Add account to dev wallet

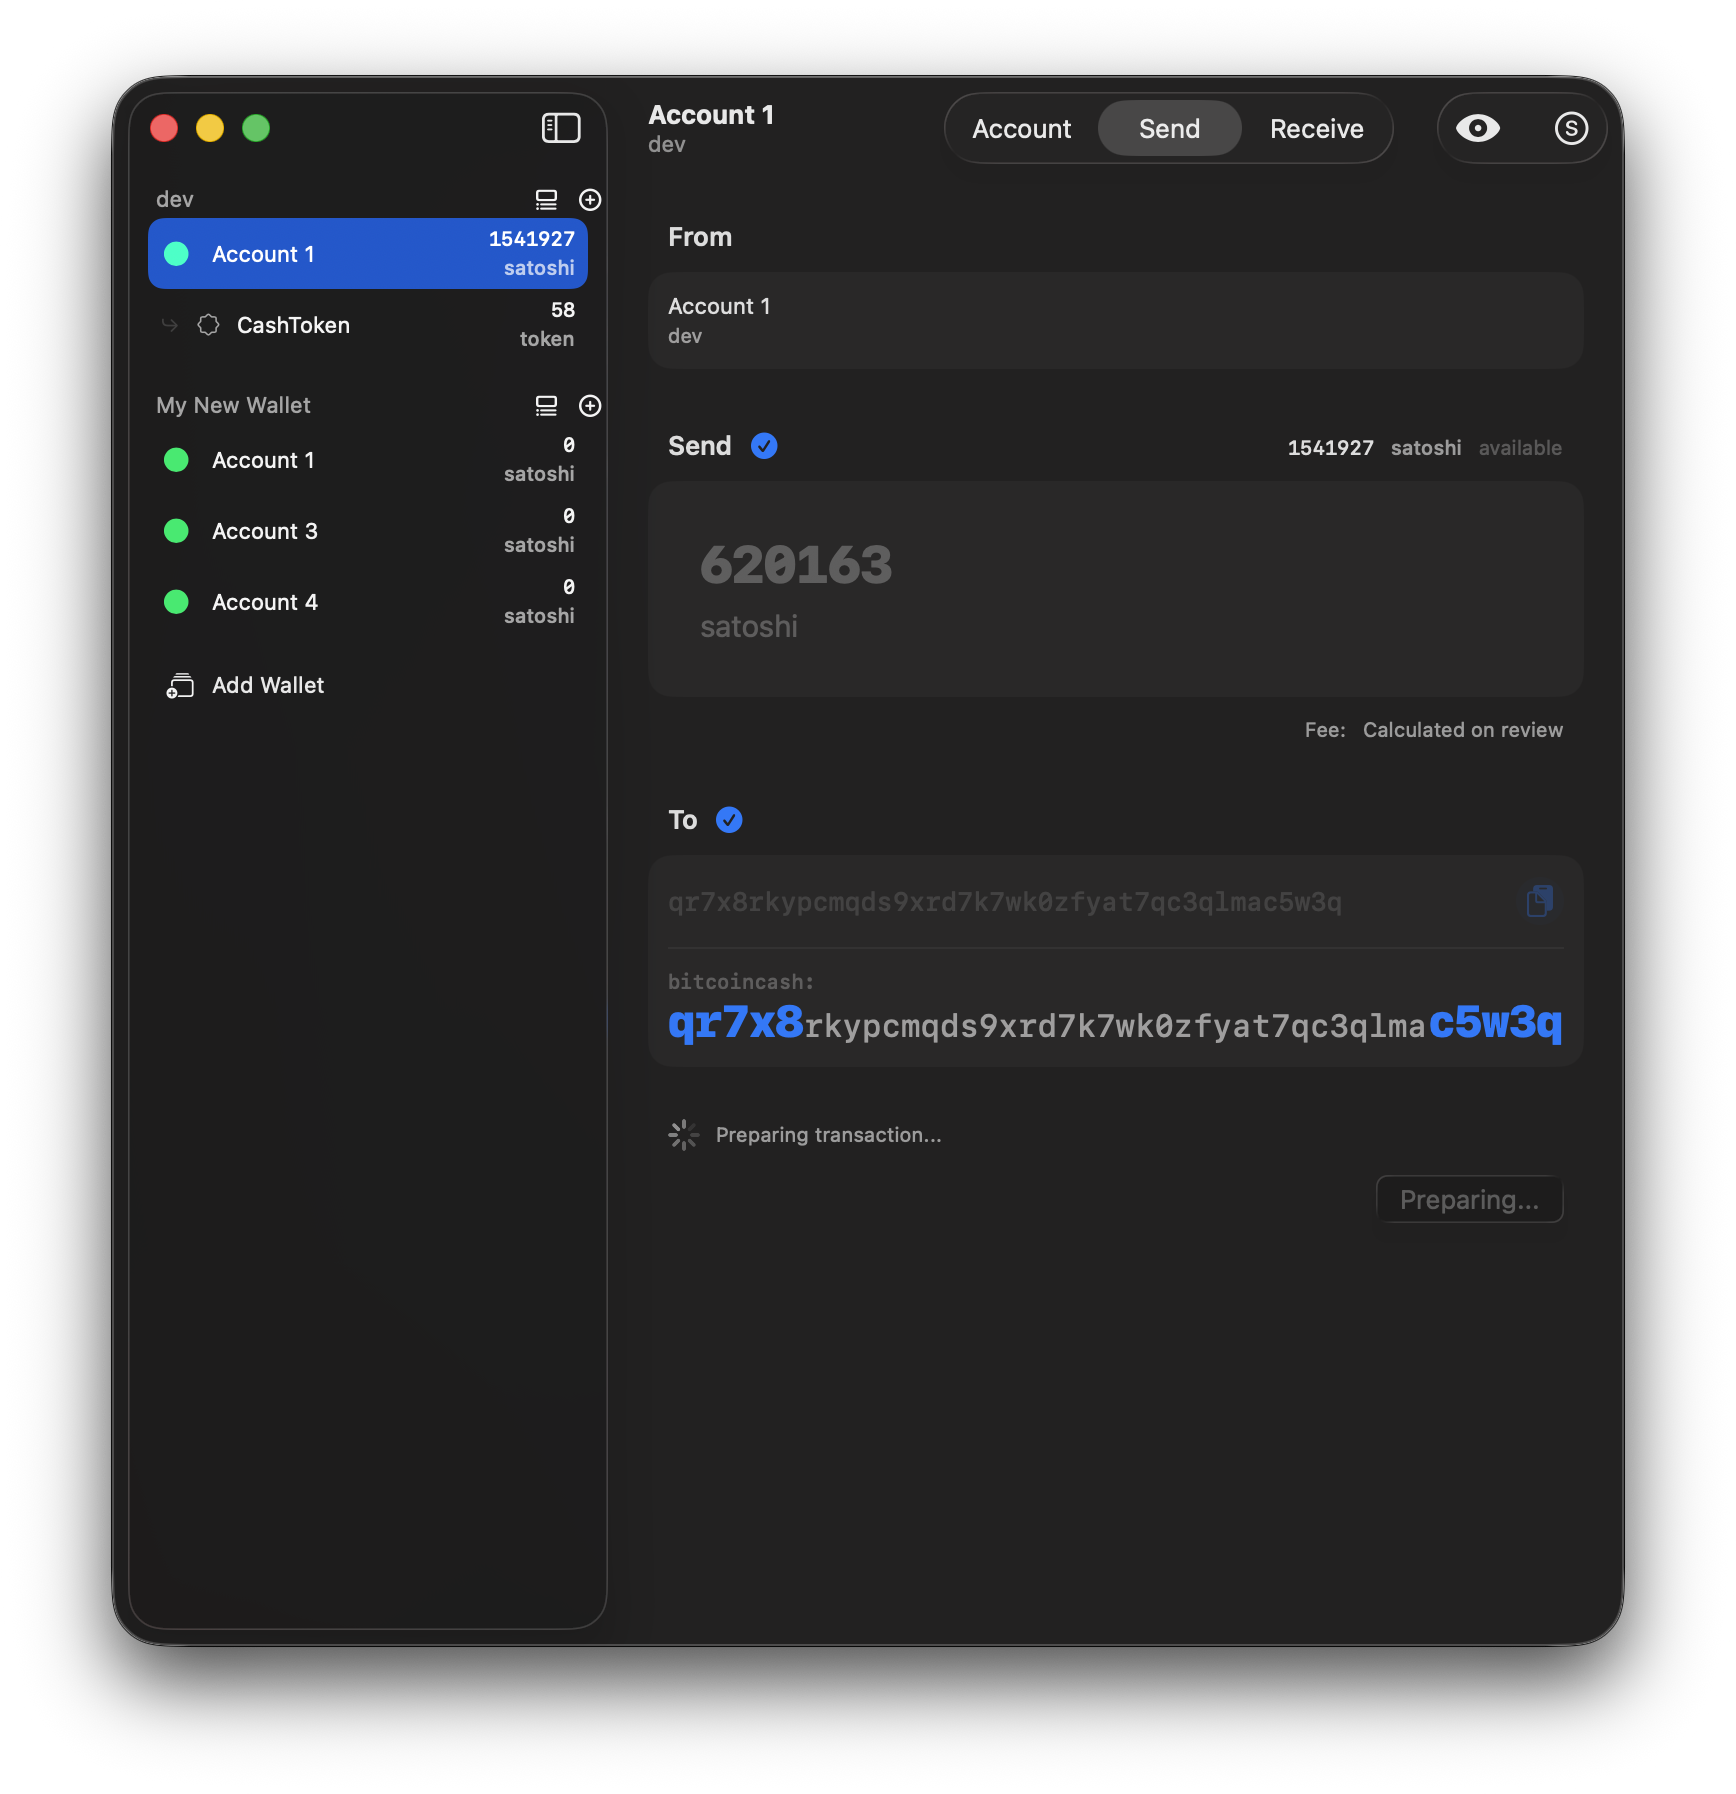point(590,200)
